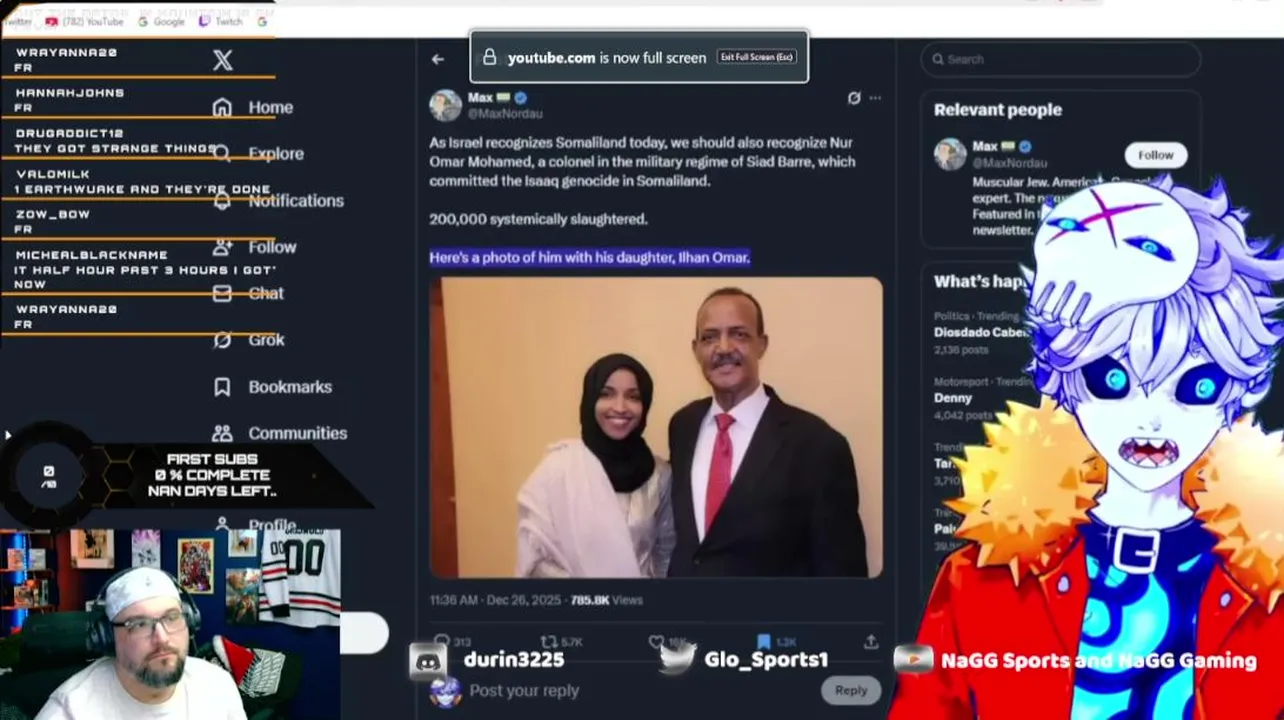Open the Grok icon in the sidebar
The image size is (1284, 720).
click(x=222, y=340)
